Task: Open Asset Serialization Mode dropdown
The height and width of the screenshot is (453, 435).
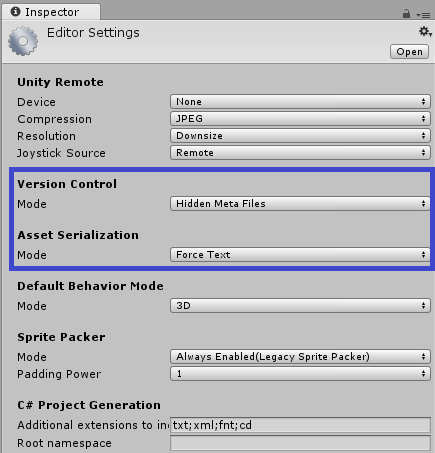Action: 300,255
